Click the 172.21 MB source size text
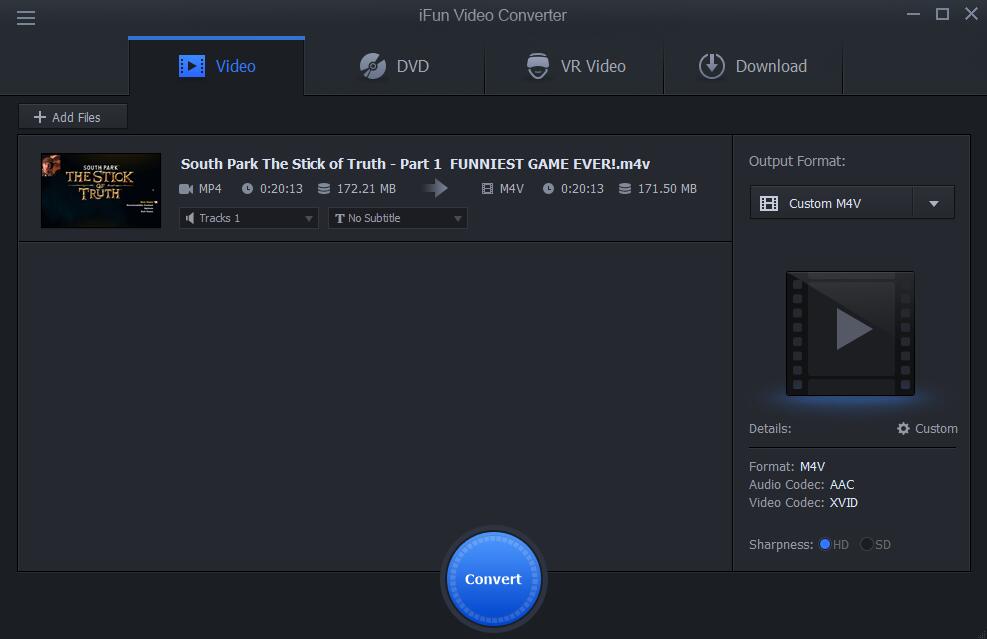This screenshot has height=639, width=987. pyautogui.click(x=366, y=189)
